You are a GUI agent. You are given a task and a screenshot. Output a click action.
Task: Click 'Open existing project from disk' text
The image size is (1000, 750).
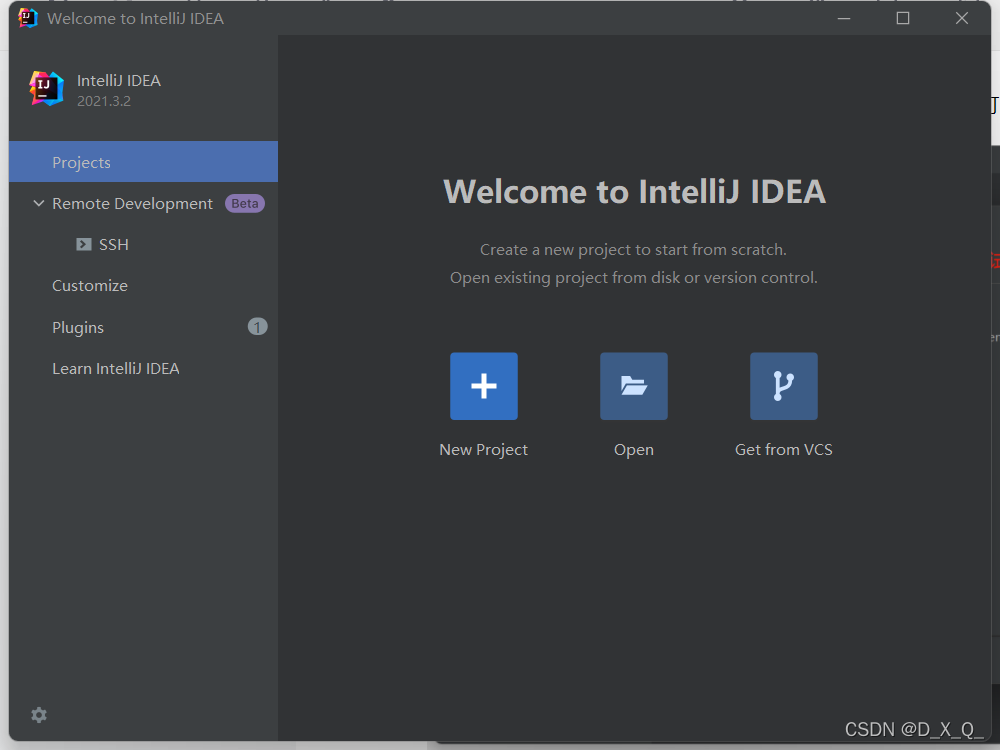click(633, 277)
